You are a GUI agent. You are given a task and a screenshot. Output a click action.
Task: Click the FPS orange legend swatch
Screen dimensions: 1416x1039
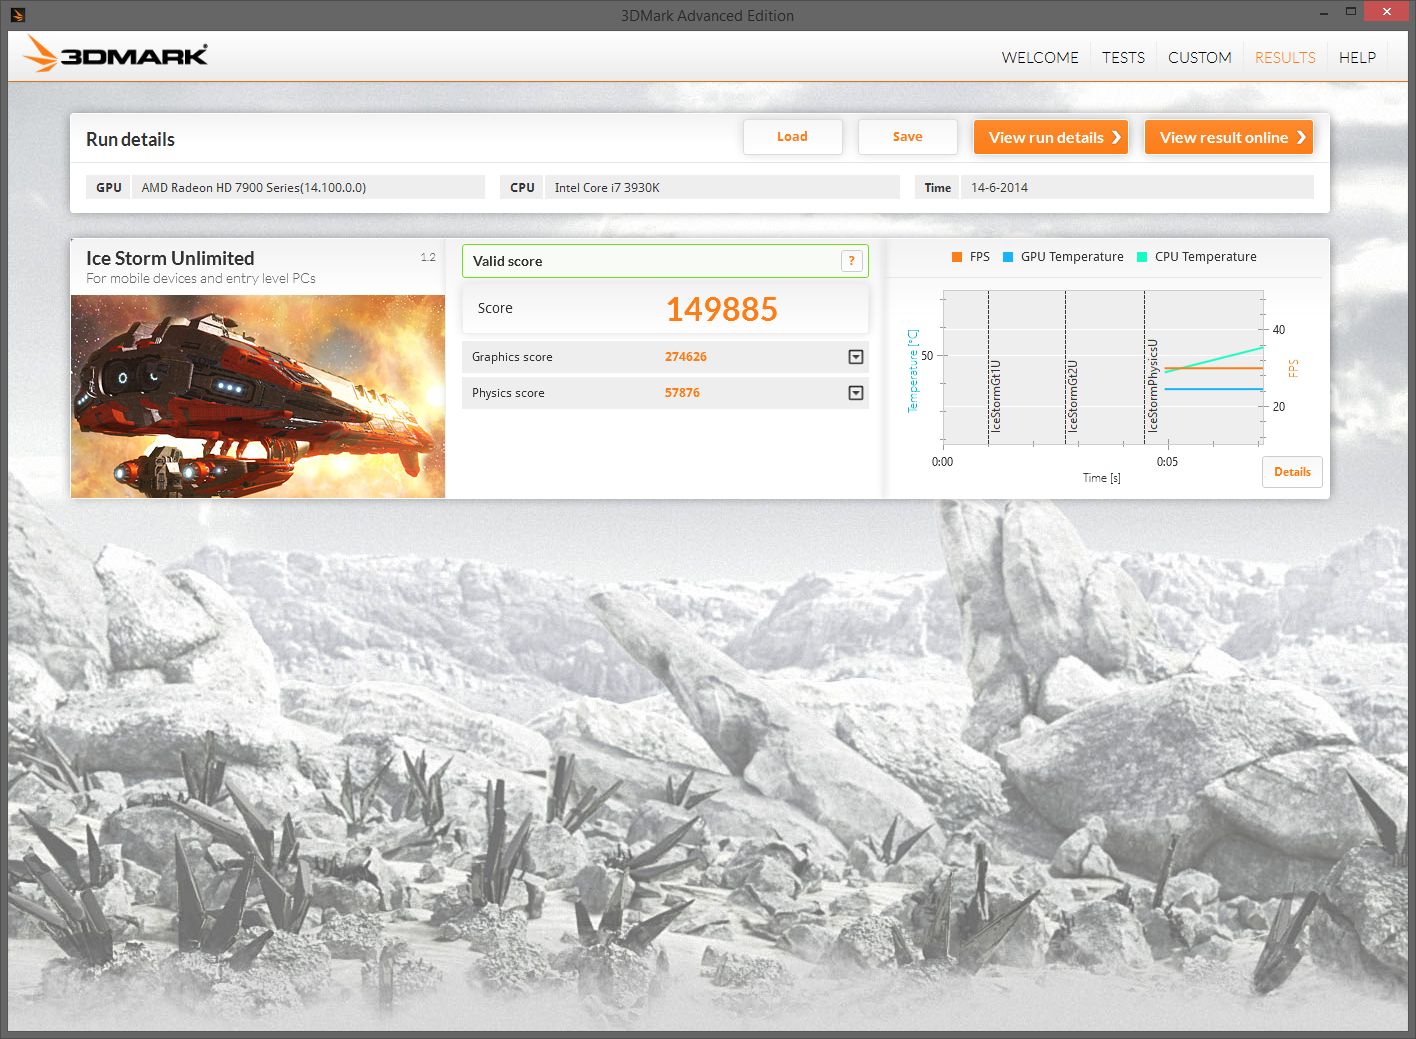coord(957,257)
